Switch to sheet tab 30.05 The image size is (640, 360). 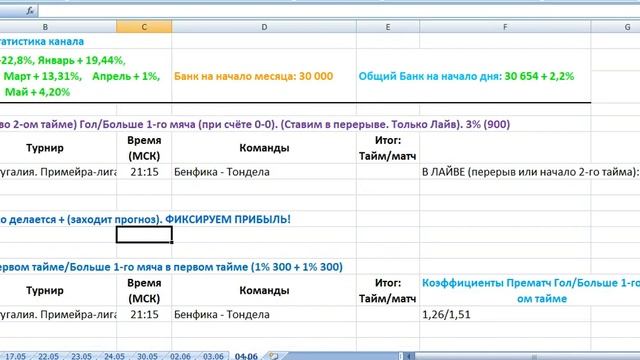click(147, 356)
